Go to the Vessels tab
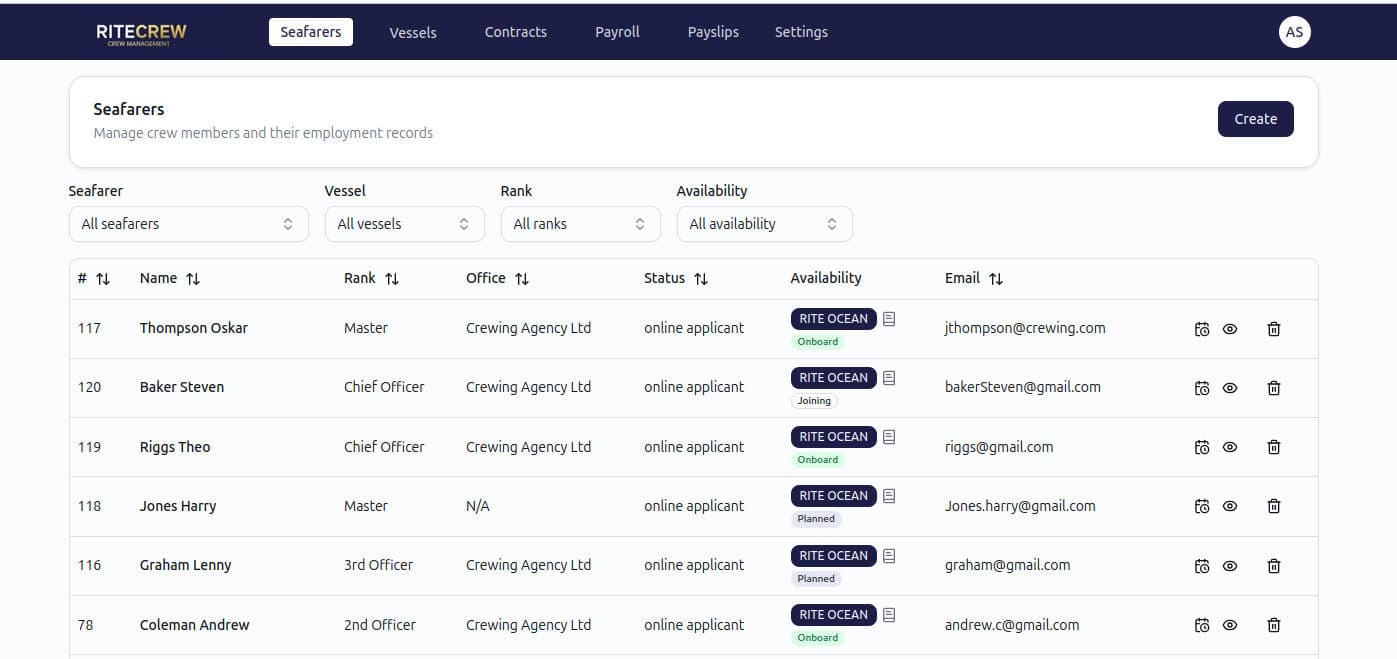This screenshot has height=659, width=1397. coord(413,32)
